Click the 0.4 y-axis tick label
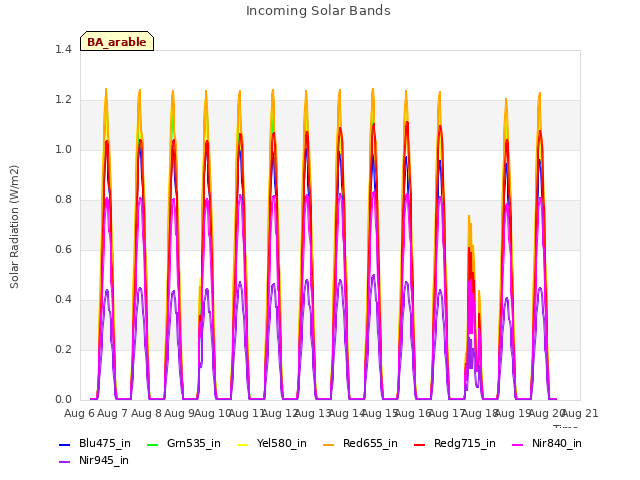This screenshot has width=640, height=480. pos(63,300)
